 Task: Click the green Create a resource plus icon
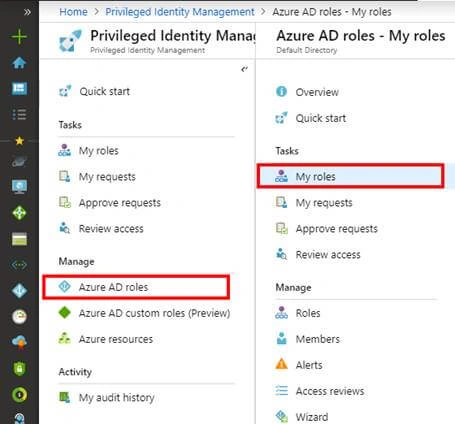19,37
